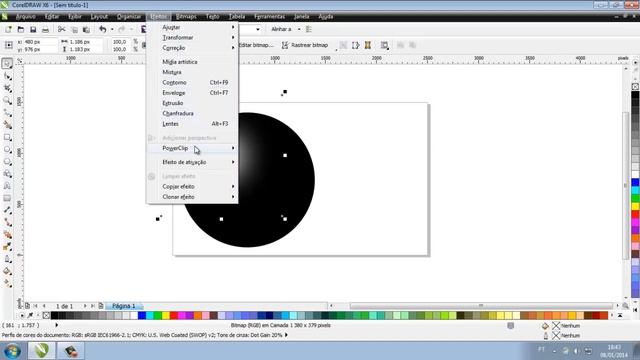
Task: Click the Save disk icon
Action: click(33, 29)
